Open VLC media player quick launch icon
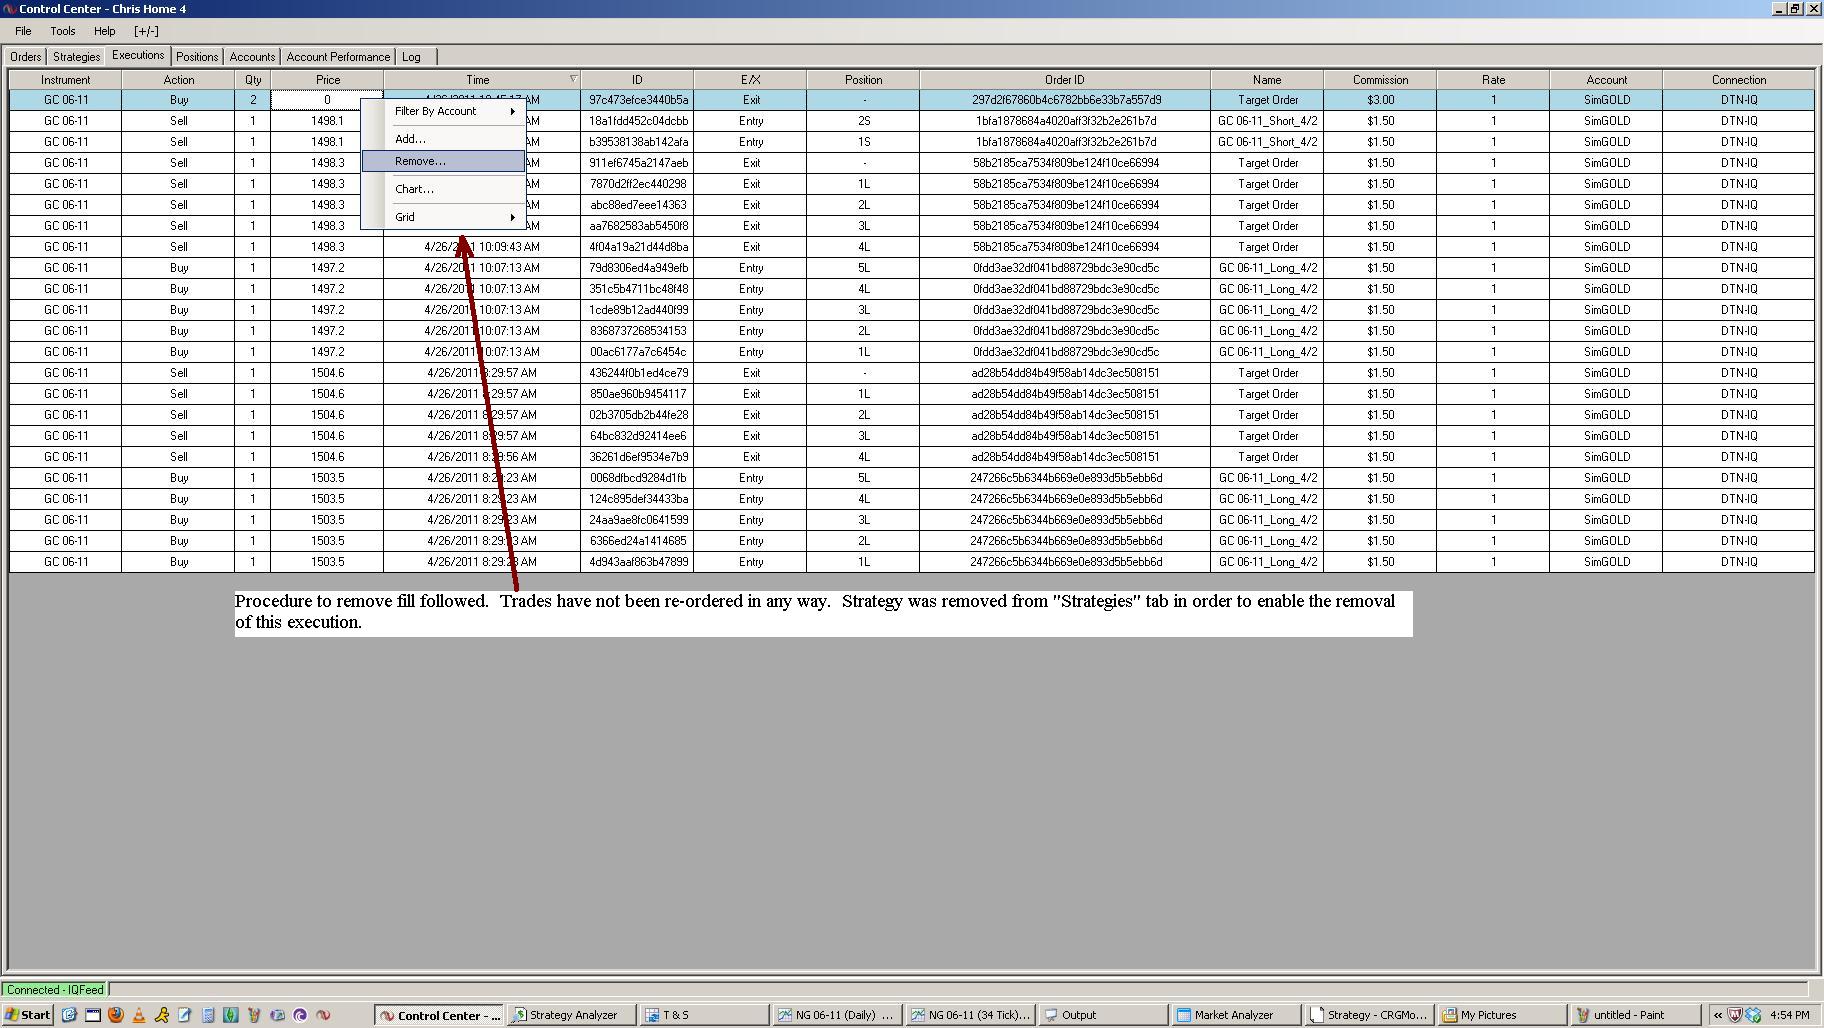 (x=139, y=1015)
